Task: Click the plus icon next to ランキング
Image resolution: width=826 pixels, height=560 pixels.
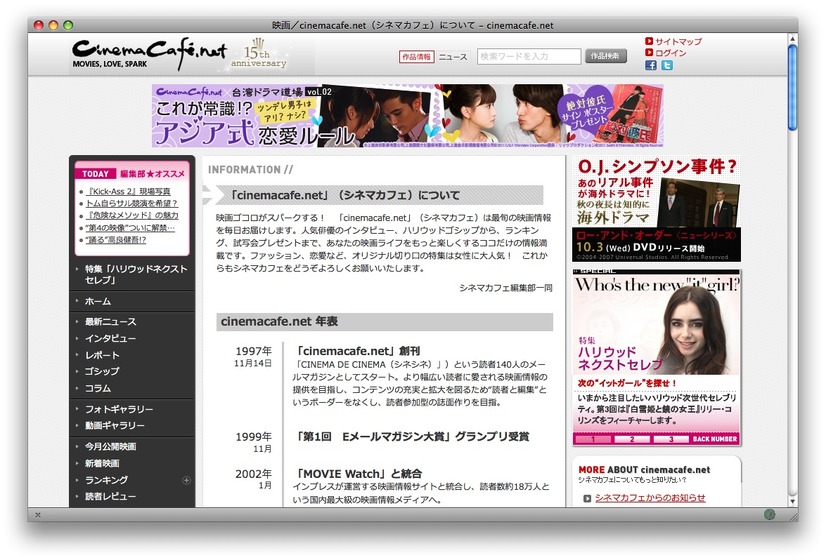Action: [186, 480]
